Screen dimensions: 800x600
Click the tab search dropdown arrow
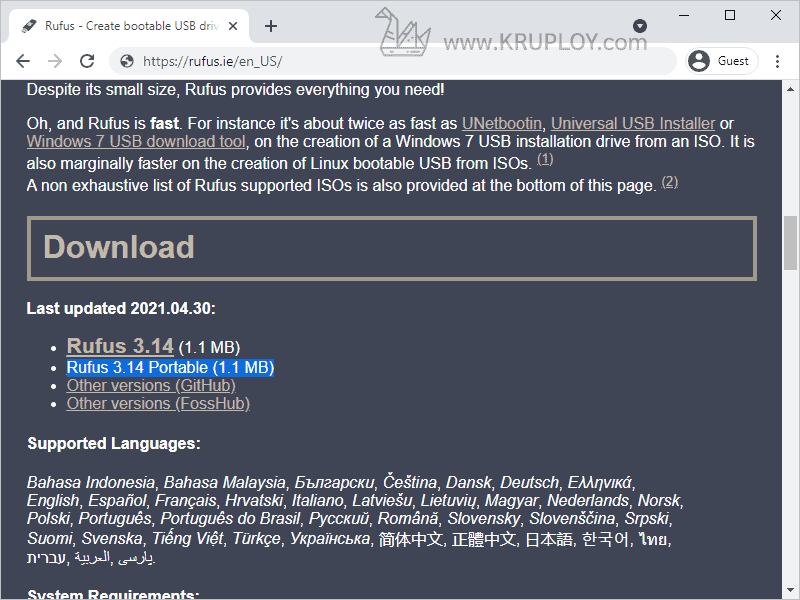[x=640, y=26]
